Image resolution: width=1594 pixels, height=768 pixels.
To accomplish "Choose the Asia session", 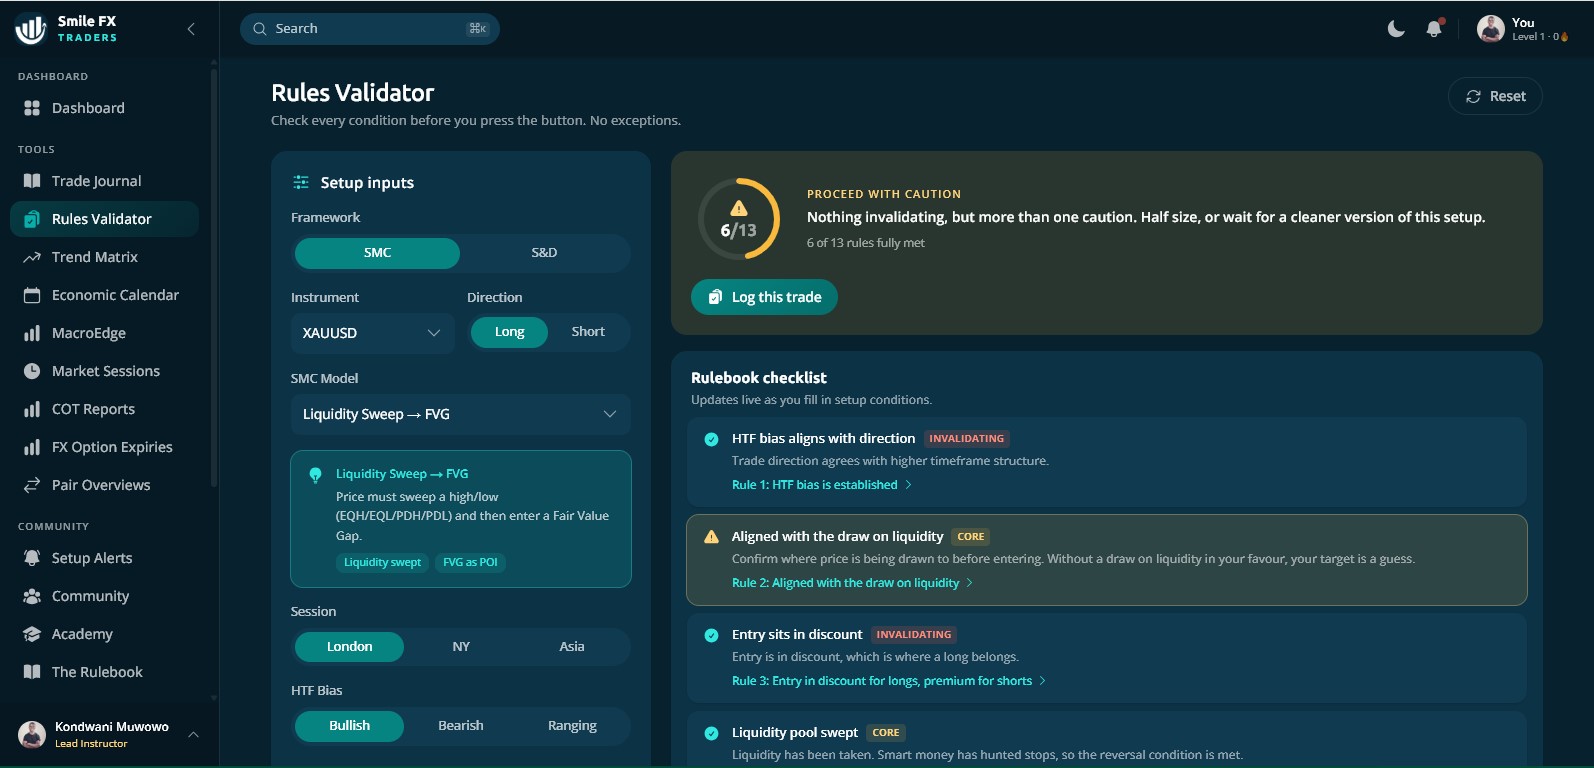I will tap(572, 647).
